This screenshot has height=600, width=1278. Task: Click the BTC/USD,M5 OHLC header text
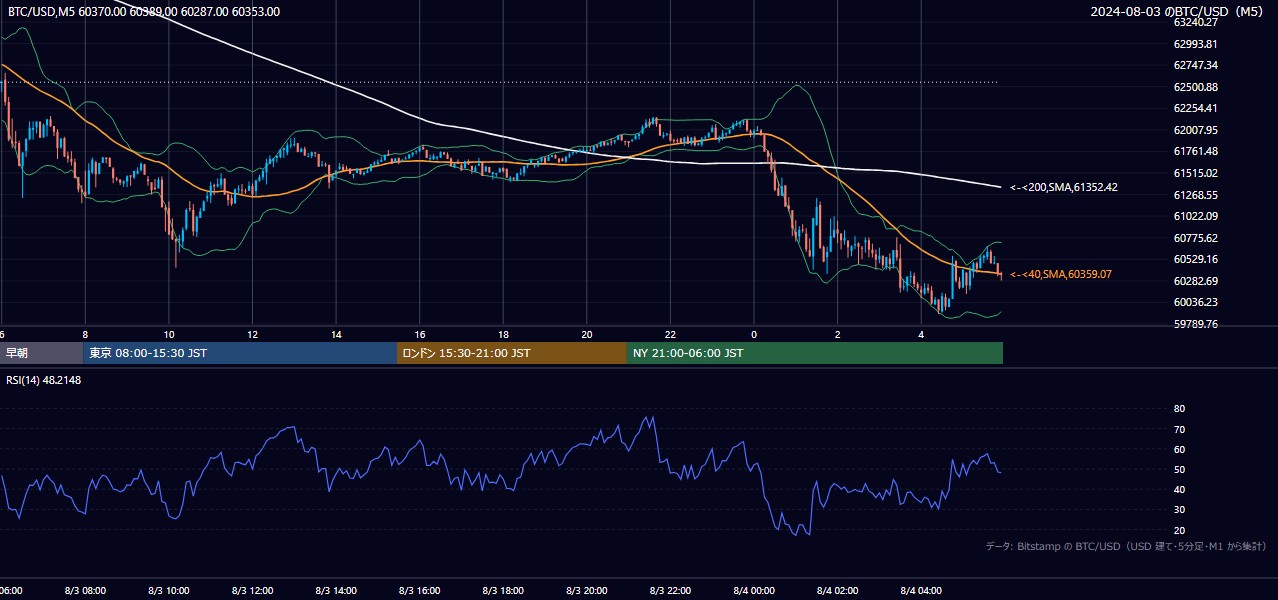[144, 12]
